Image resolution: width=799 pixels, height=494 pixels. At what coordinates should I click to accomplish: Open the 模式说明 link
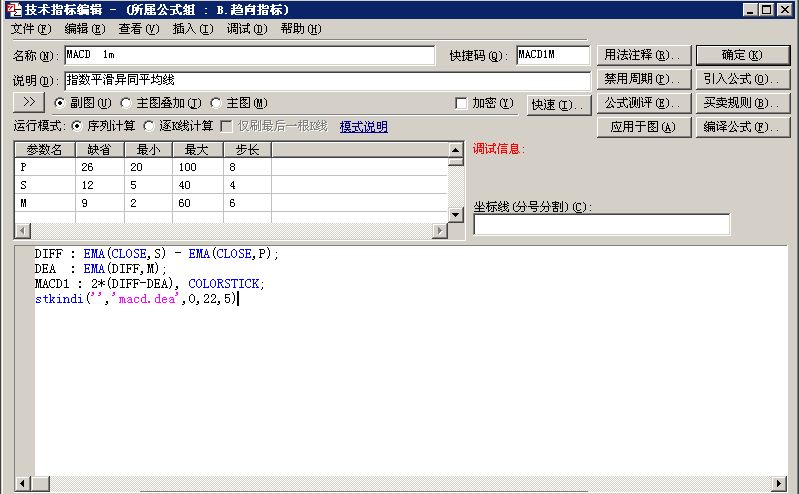point(363,126)
